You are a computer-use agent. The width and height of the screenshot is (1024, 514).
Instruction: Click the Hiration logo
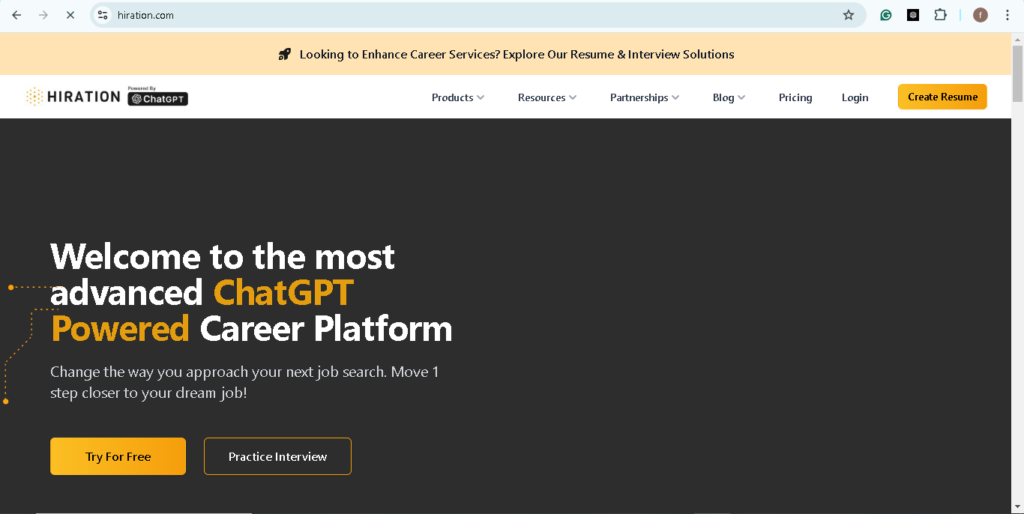pyautogui.click(x=73, y=97)
